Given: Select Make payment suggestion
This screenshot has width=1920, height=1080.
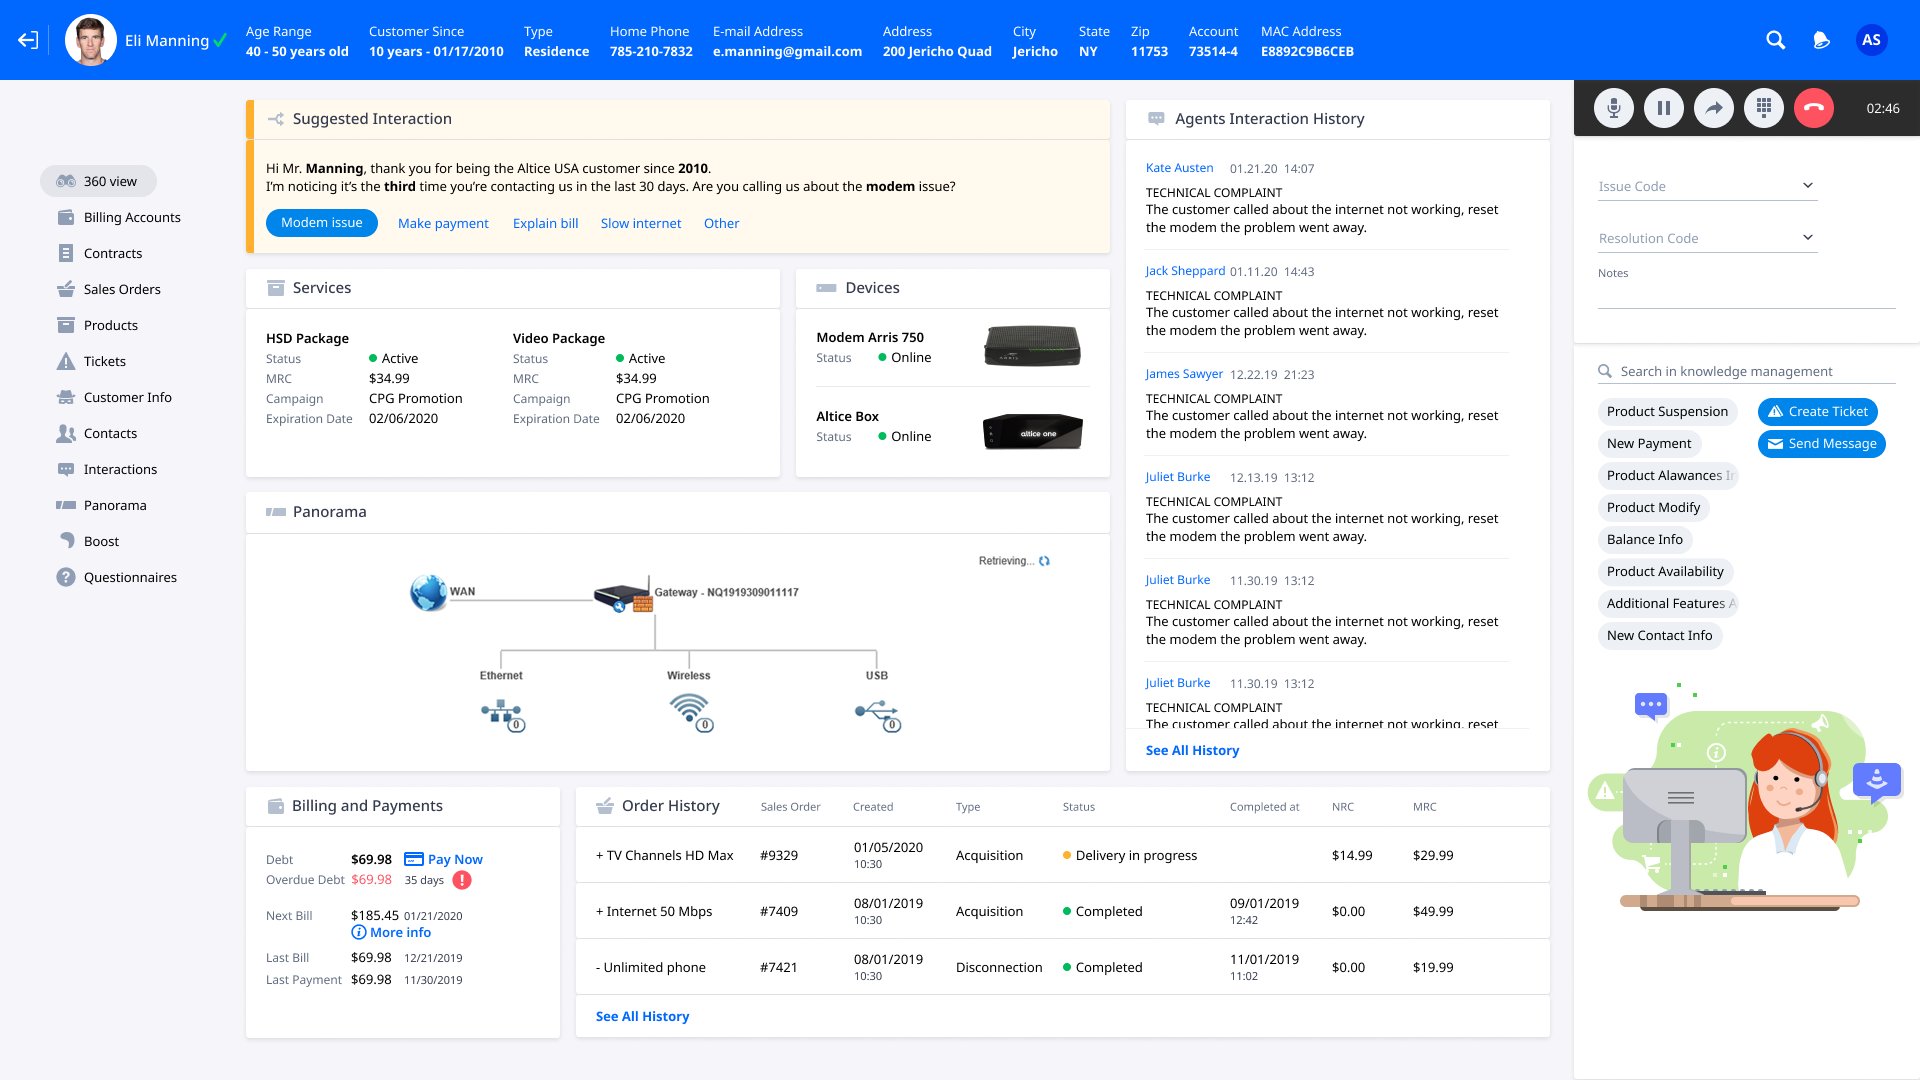Looking at the screenshot, I should point(443,223).
